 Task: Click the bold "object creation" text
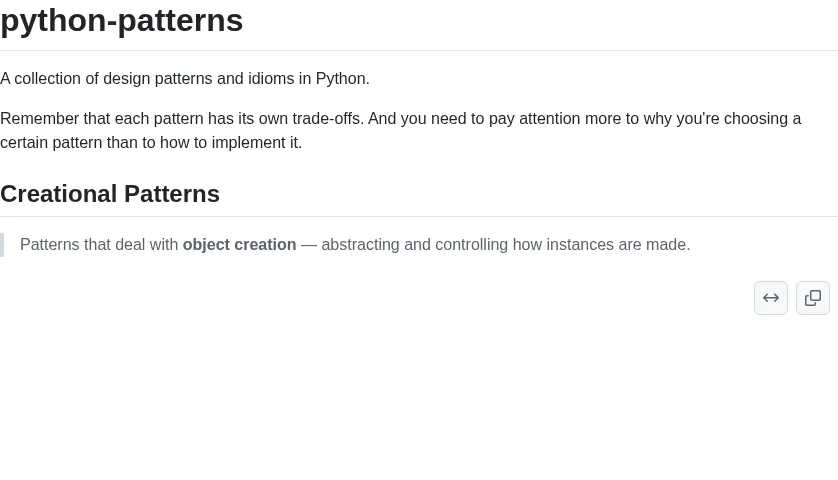coord(239,245)
